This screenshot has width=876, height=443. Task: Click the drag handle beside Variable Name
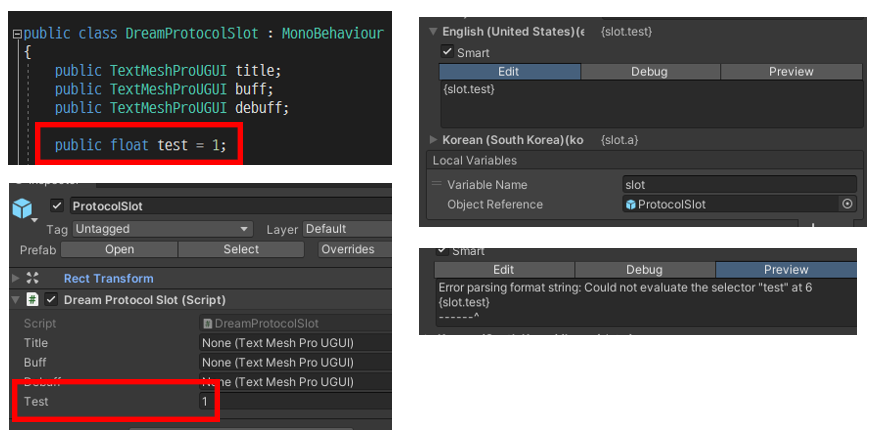click(x=436, y=184)
